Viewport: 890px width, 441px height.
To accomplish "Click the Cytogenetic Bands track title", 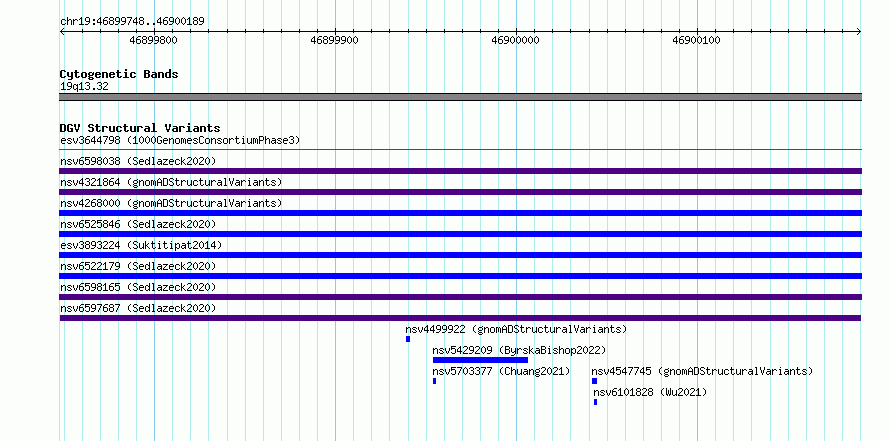I will click(x=119, y=74).
